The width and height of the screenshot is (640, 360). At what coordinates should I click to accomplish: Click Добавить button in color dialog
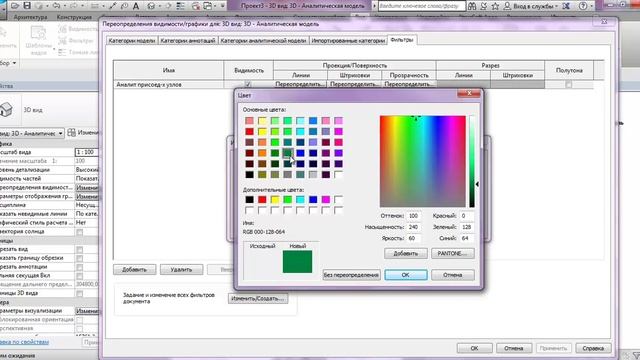click(406, 253)
